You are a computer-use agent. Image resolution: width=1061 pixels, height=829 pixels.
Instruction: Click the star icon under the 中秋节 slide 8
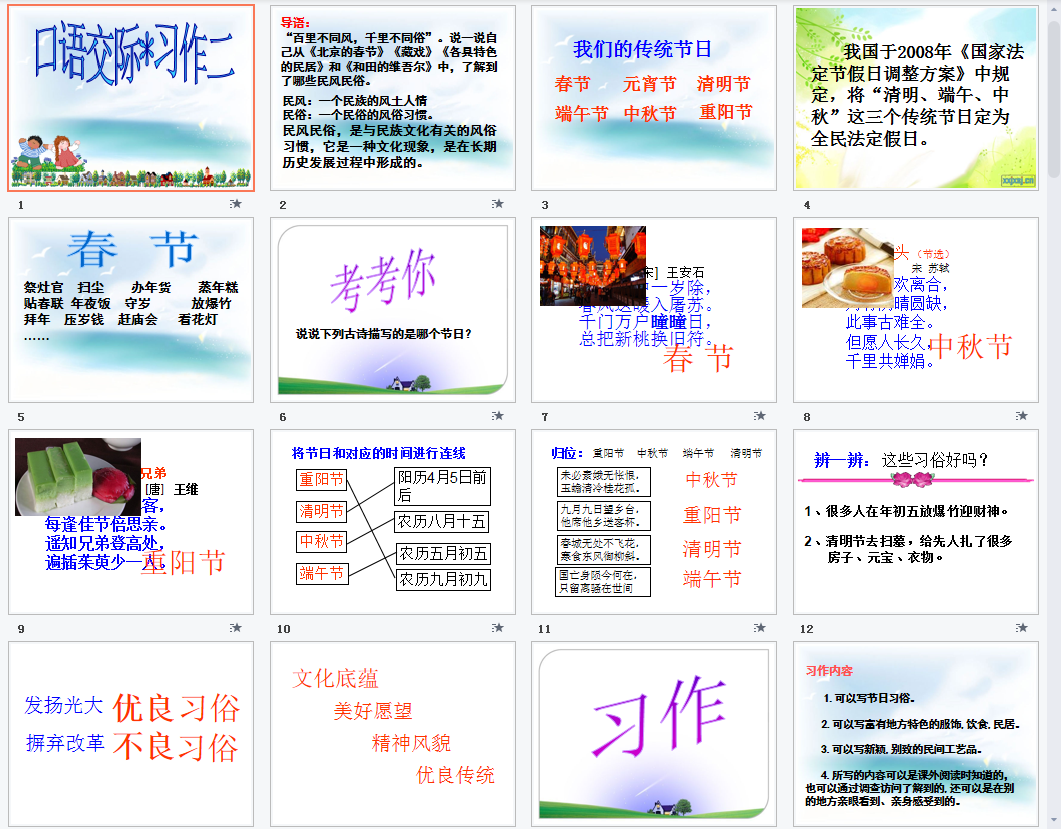(x=1021, y=416)
